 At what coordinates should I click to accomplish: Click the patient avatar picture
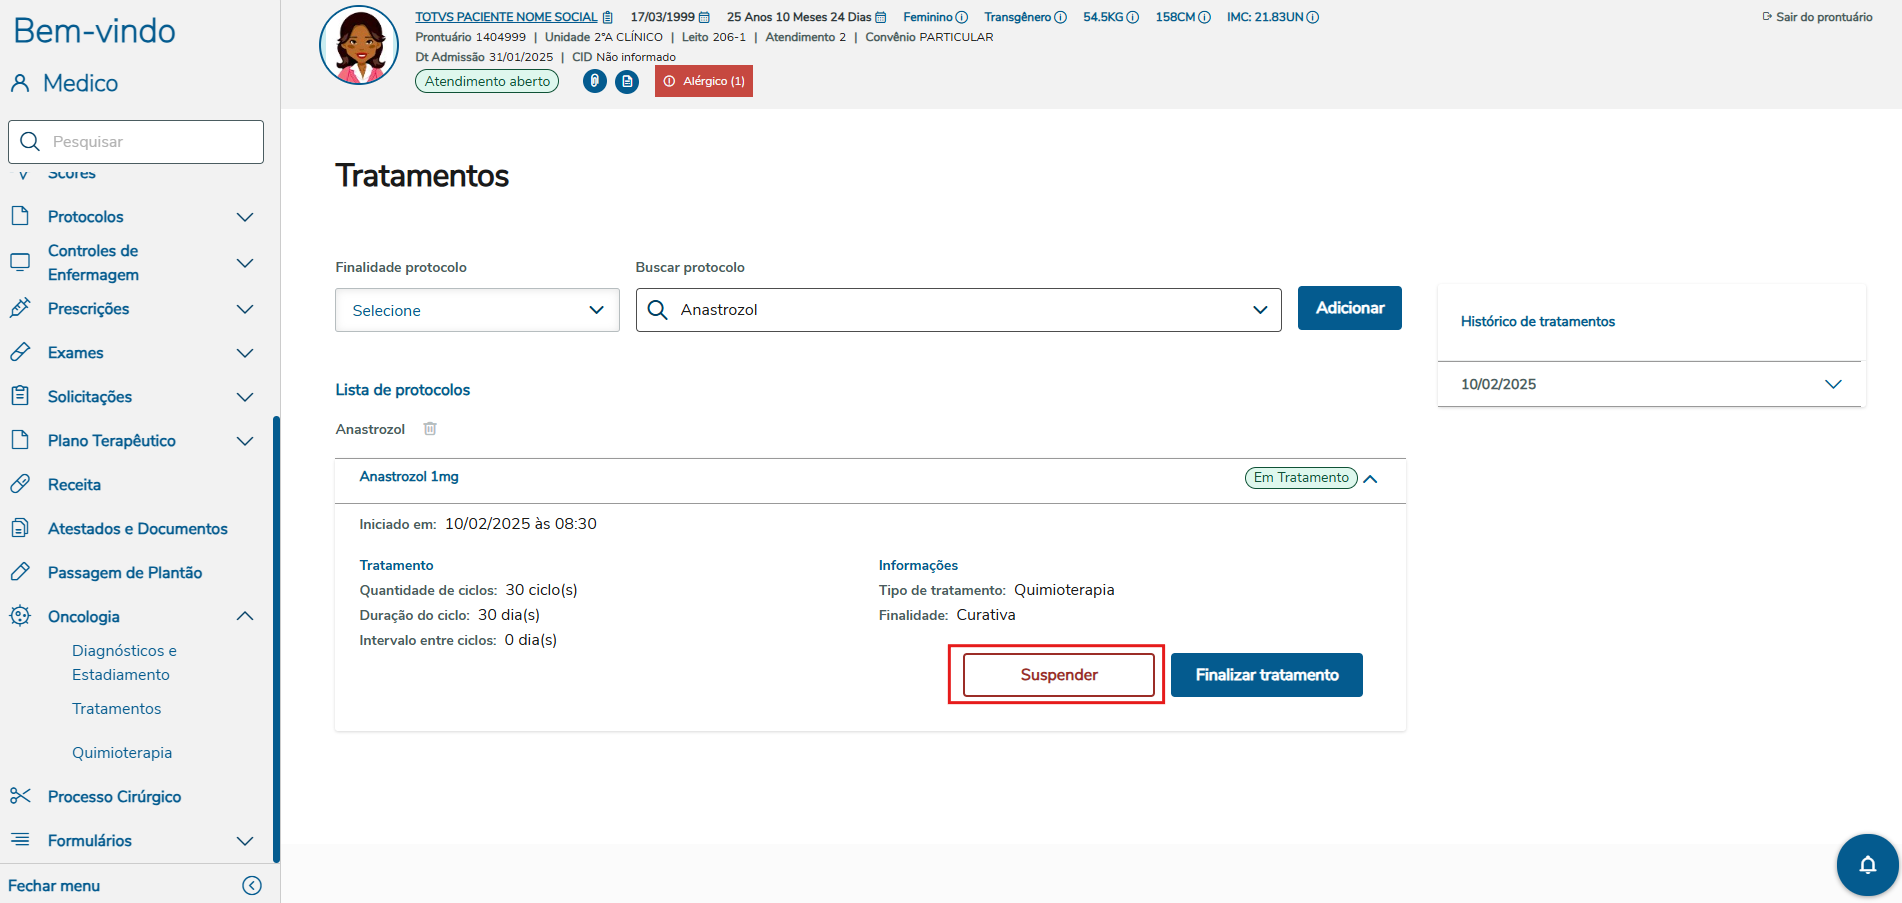point(359,46)
